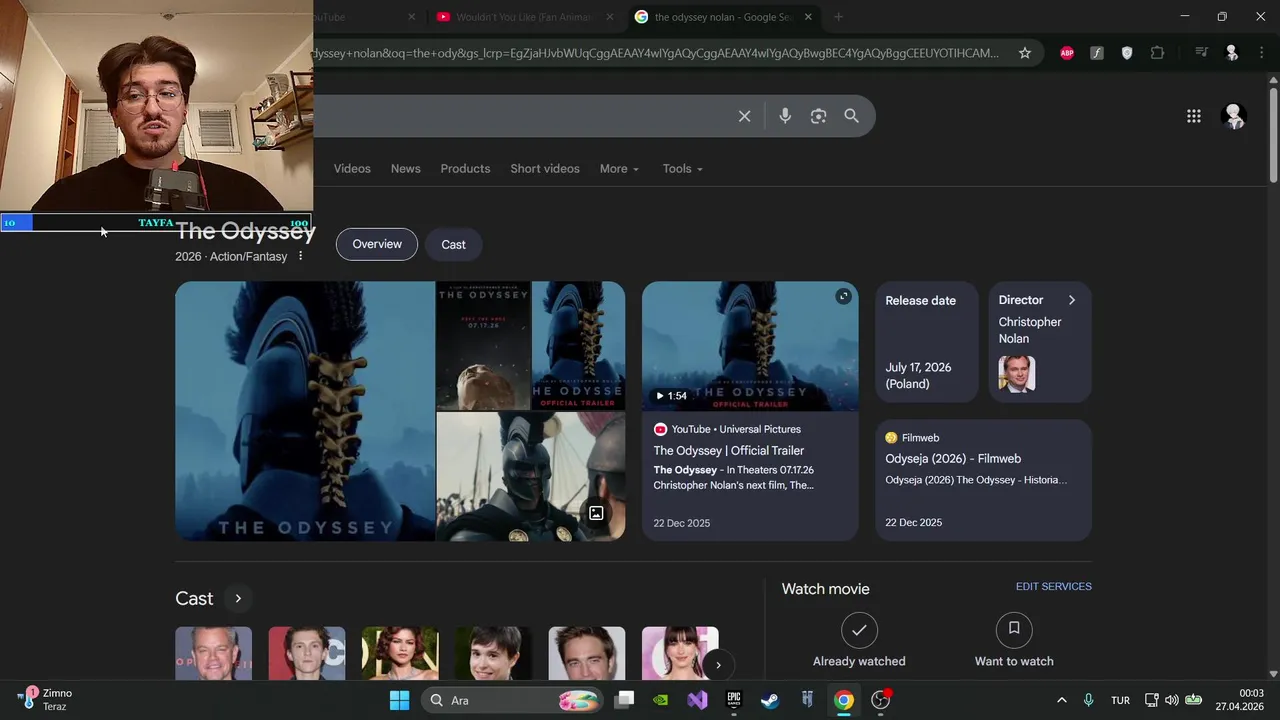This screenshot has width=1280, height=720.
Task: Start voice search with the microphone icon
Action: point(785,116)
